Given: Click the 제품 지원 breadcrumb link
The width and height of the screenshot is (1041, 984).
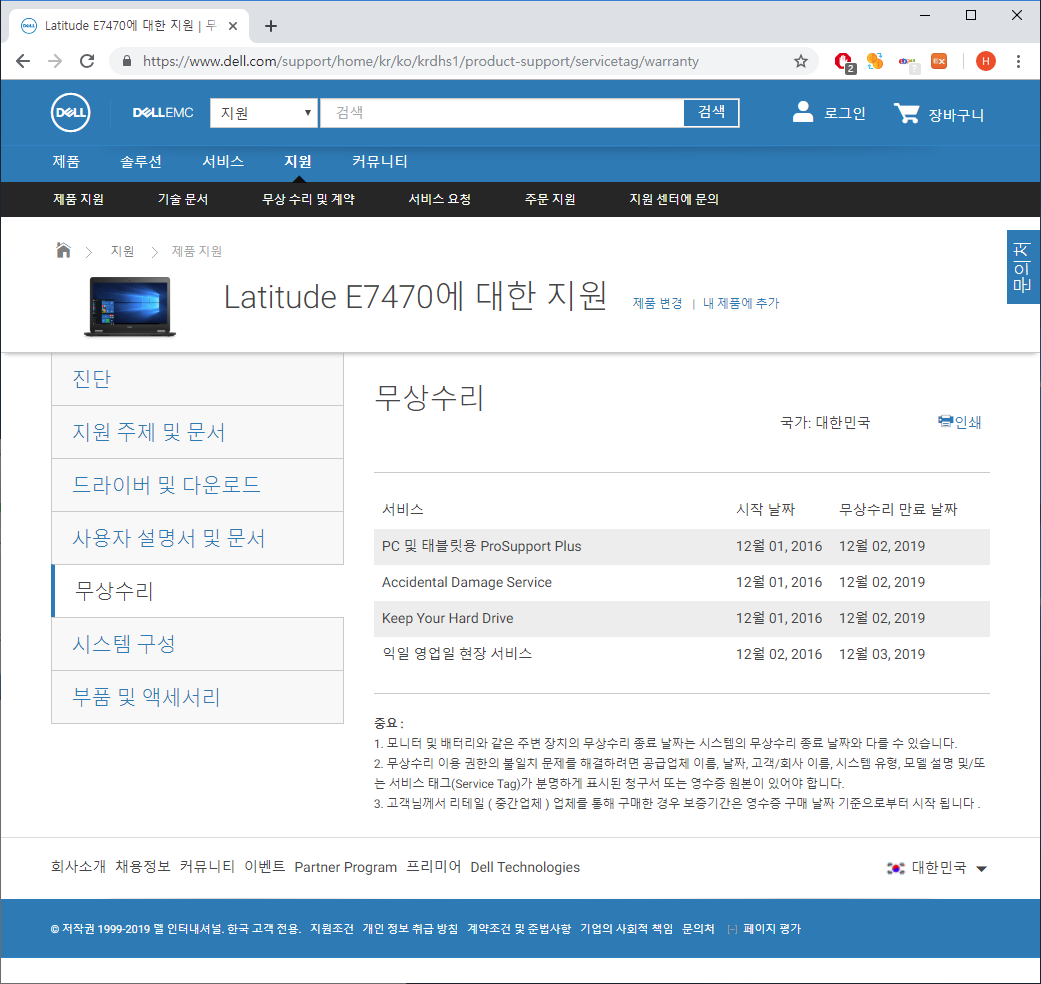Looking at the screenshot, I should click(197, 251).
